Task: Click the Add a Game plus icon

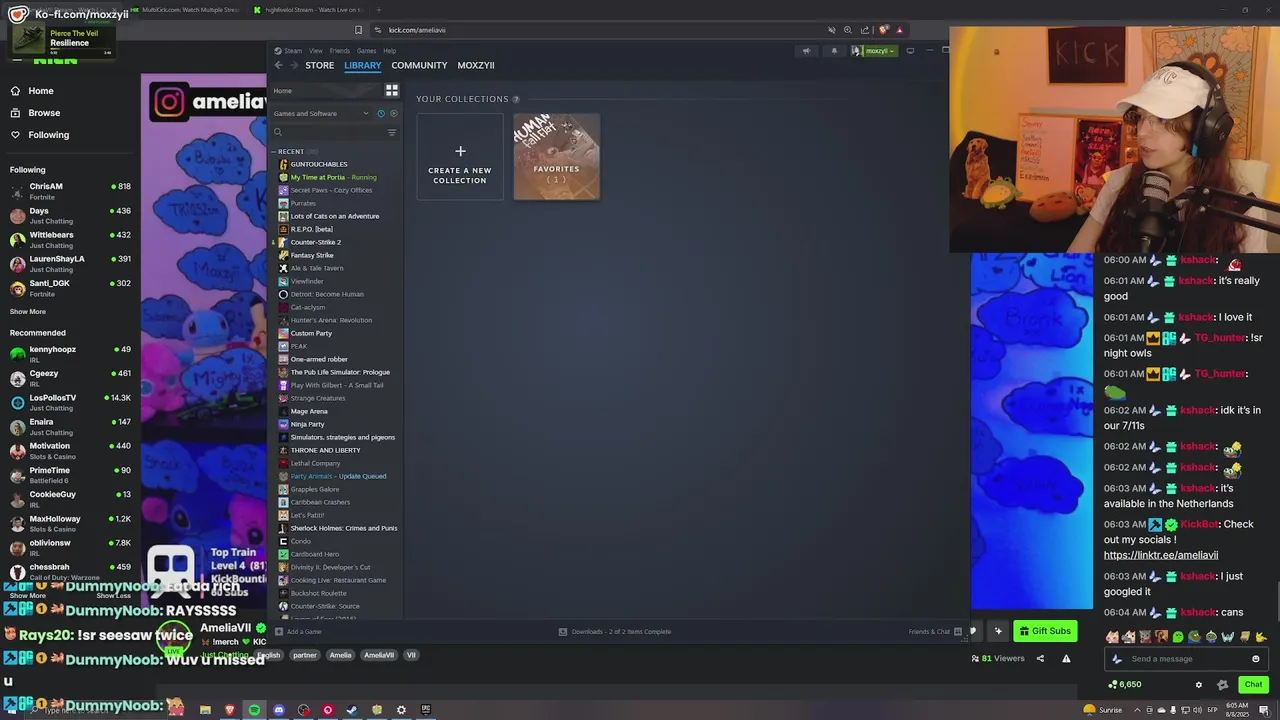Action: pos(277,632)
